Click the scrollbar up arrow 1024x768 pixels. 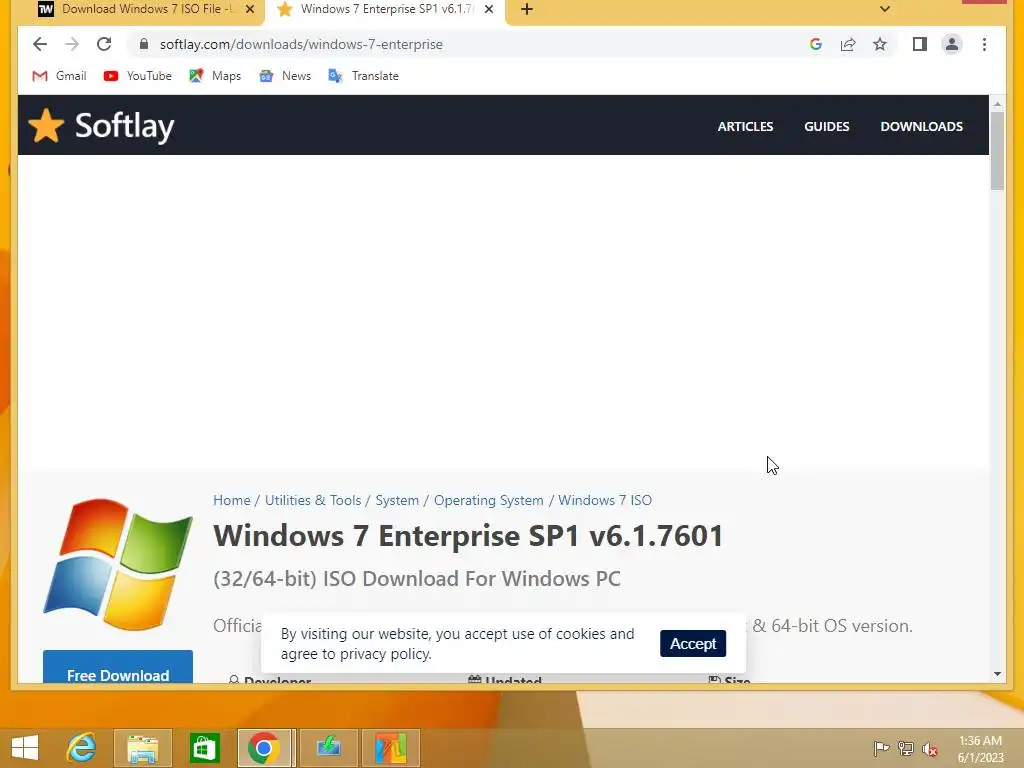pos(997,103)
